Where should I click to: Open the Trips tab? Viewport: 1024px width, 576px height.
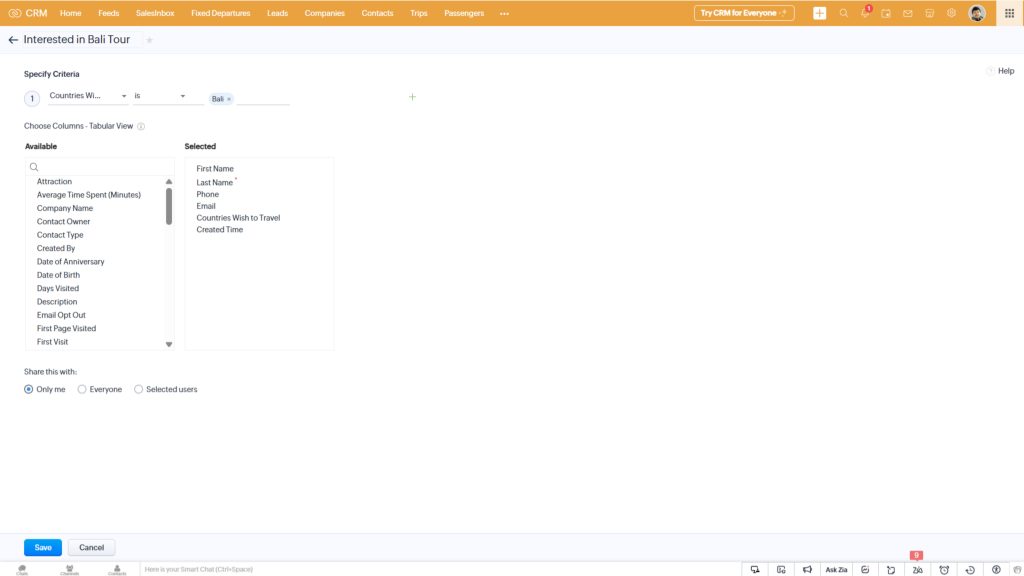(419, 13)
